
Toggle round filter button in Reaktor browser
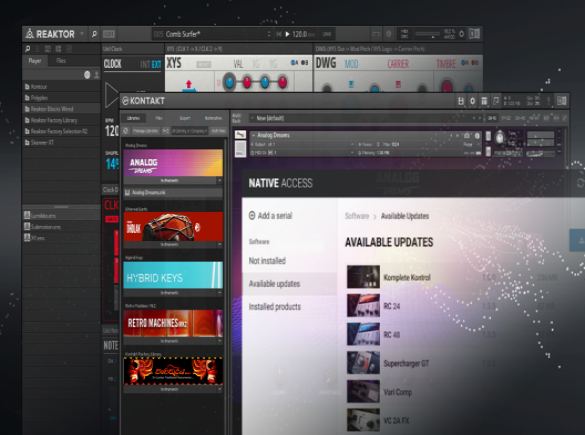(87, 75)
